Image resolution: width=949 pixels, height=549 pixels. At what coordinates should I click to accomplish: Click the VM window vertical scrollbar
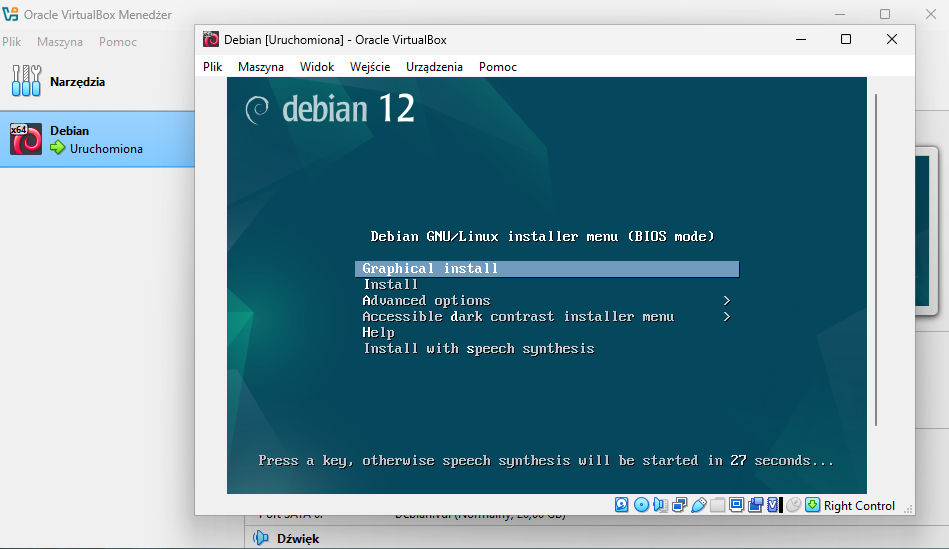[876, 260]
